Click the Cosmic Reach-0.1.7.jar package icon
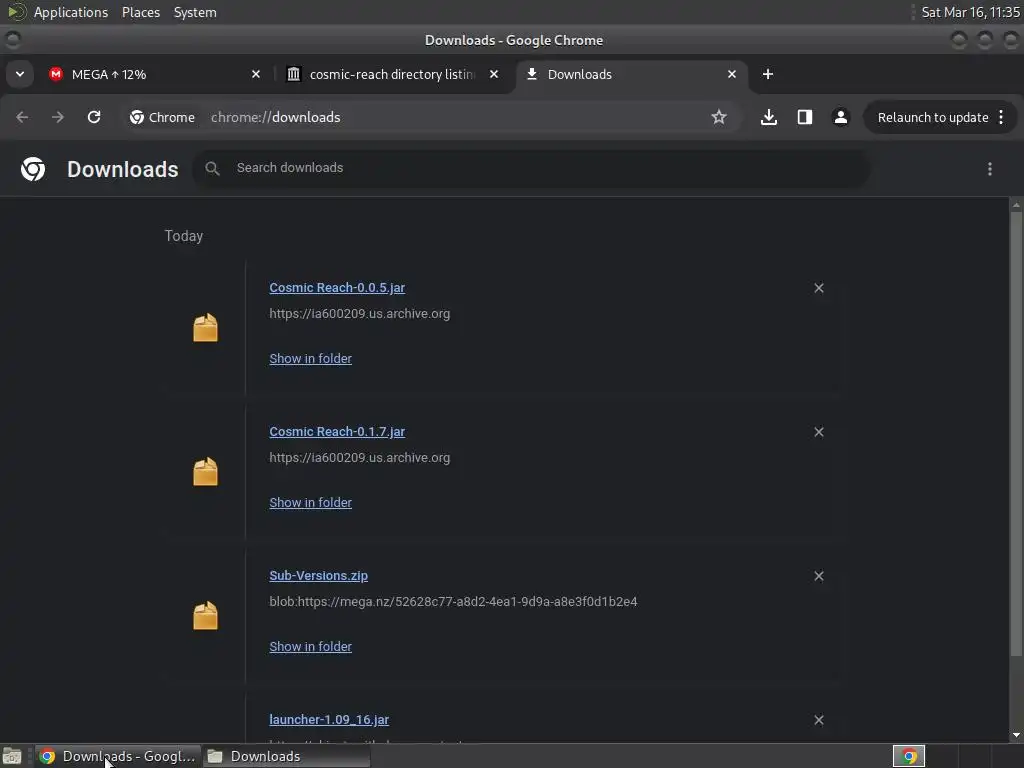 205,472
